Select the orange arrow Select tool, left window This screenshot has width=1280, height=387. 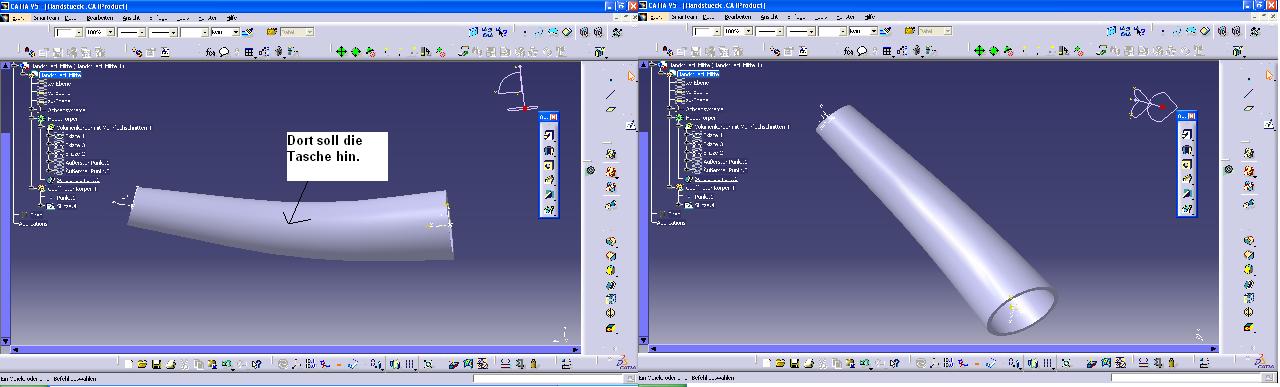tap(631, 76)
